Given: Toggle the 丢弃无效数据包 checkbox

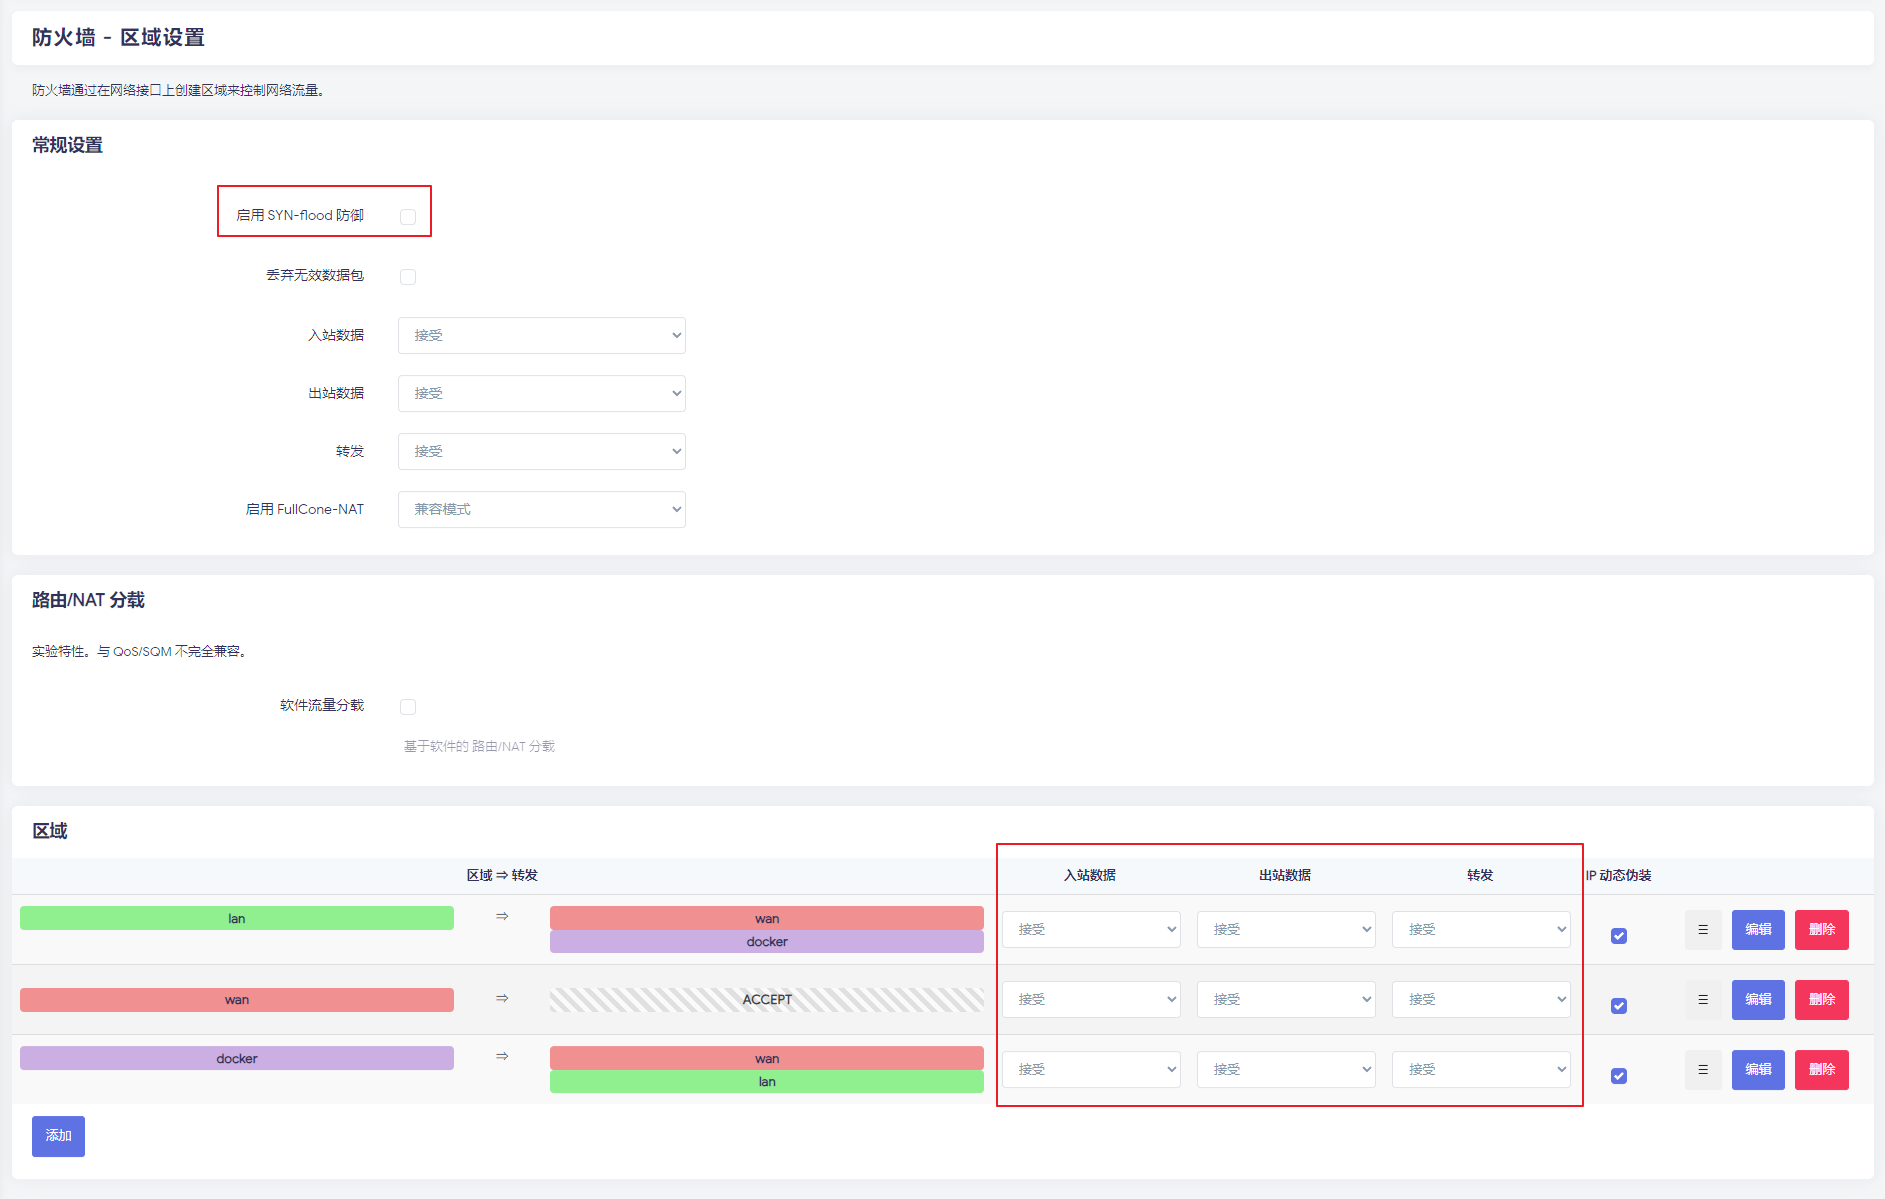Looking at the screenshot, I should point(408,277).
